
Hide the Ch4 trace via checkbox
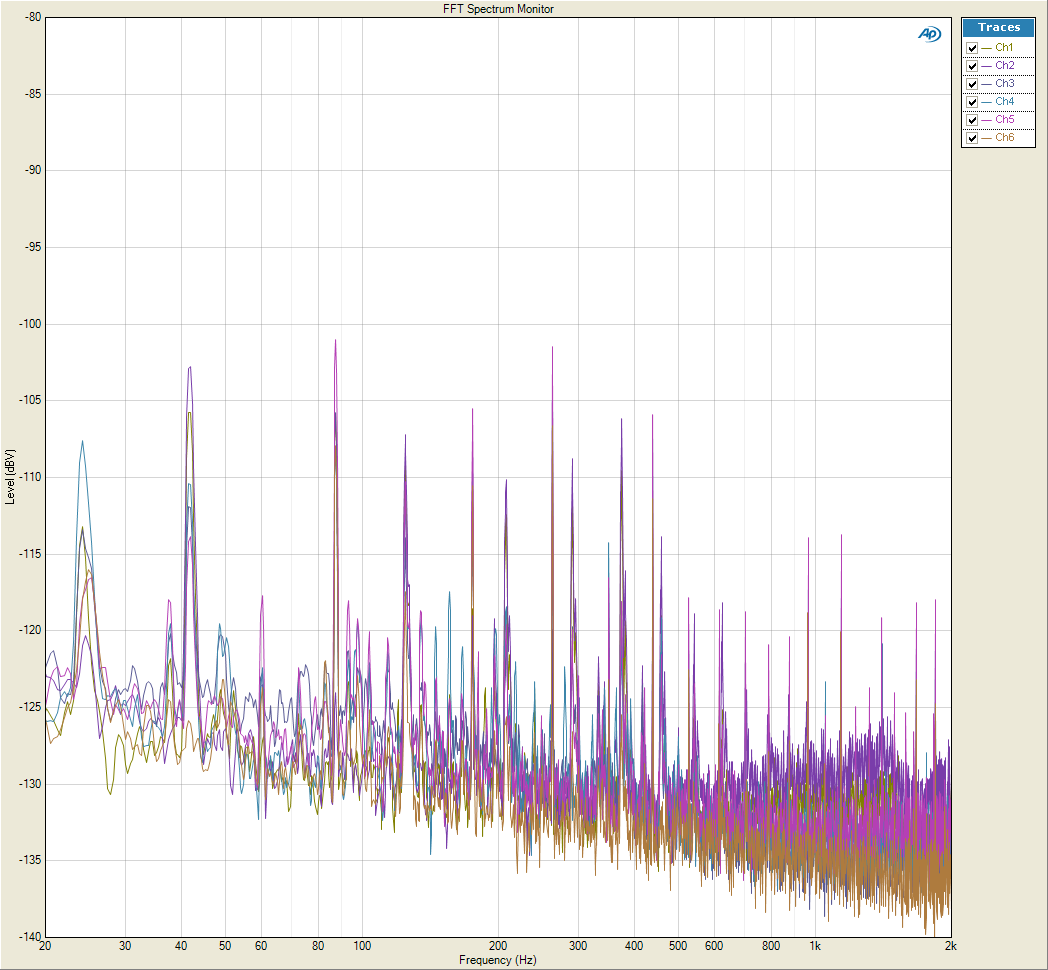972,102
